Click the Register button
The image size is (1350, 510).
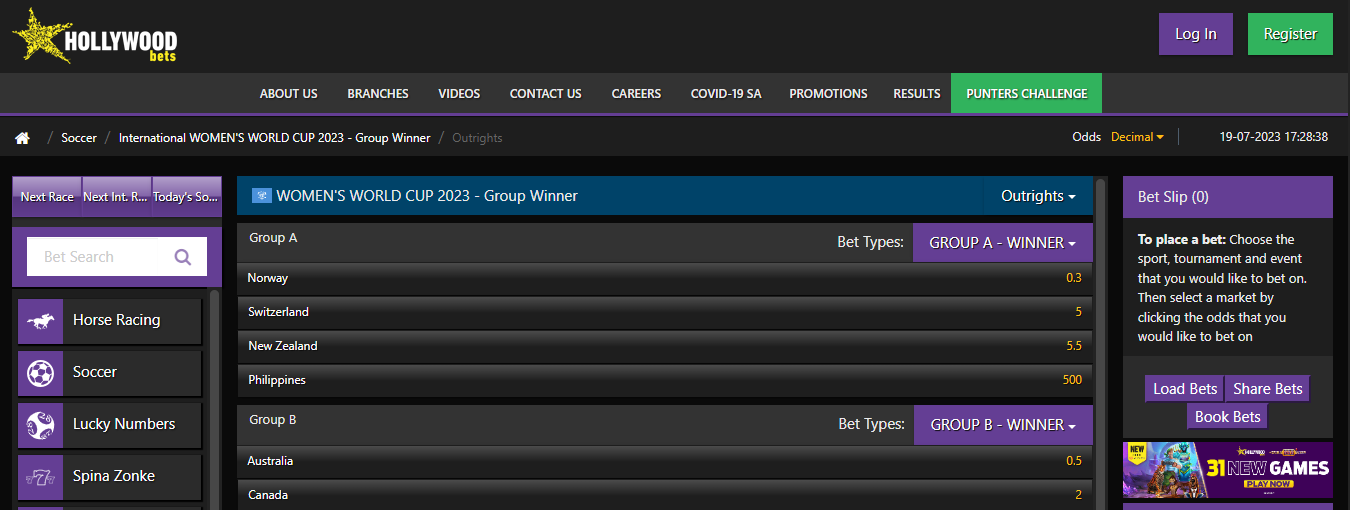1290,34
